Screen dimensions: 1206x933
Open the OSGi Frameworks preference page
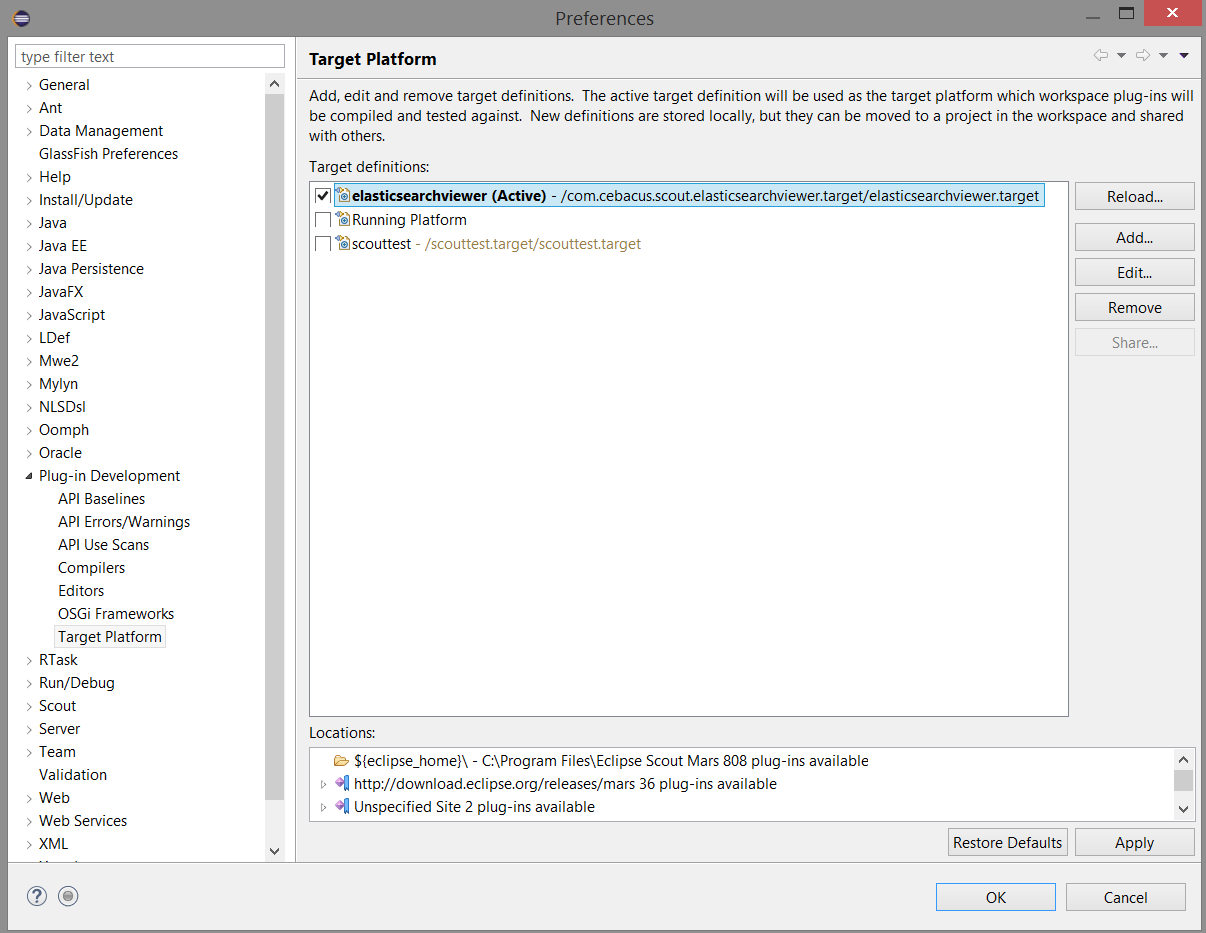coord(116,614)
